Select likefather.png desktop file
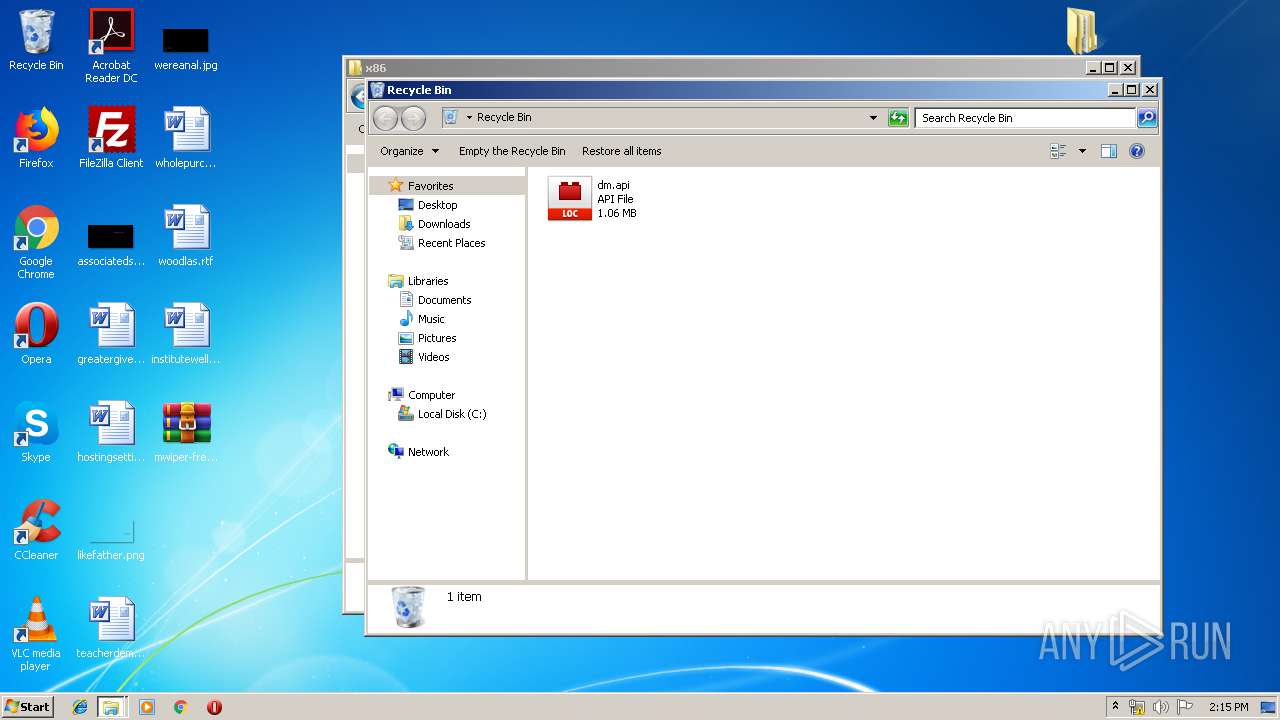 click(x=111, y=540)
